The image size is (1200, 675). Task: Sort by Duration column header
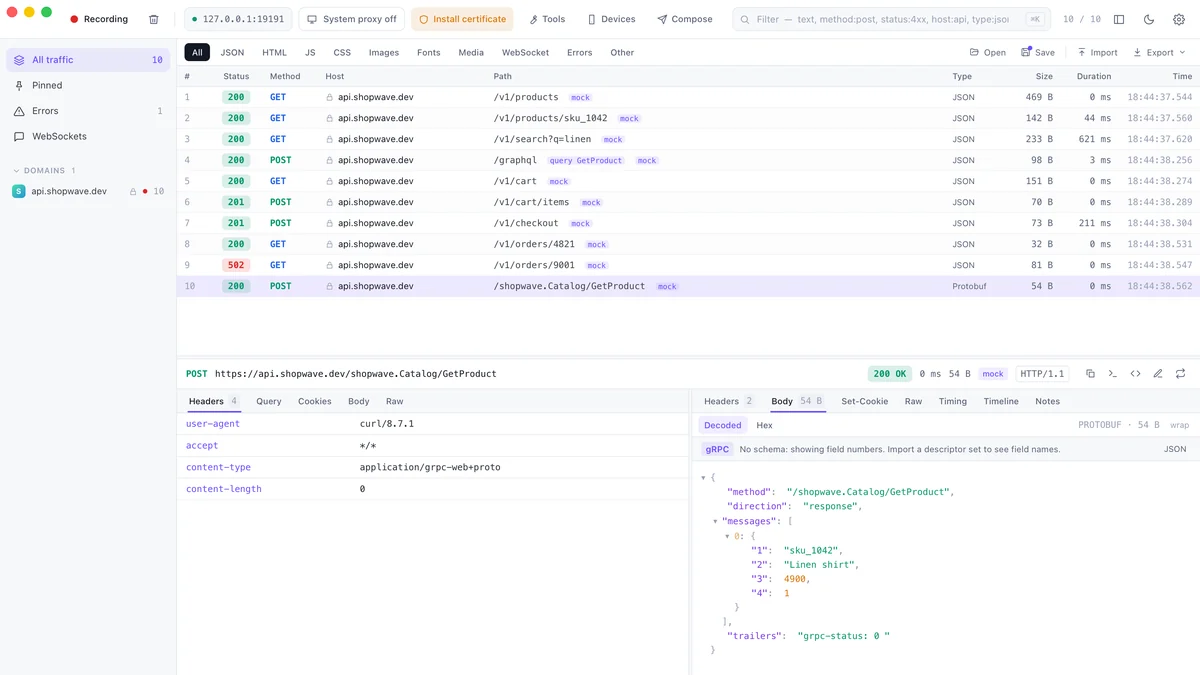pos(1093,76)
